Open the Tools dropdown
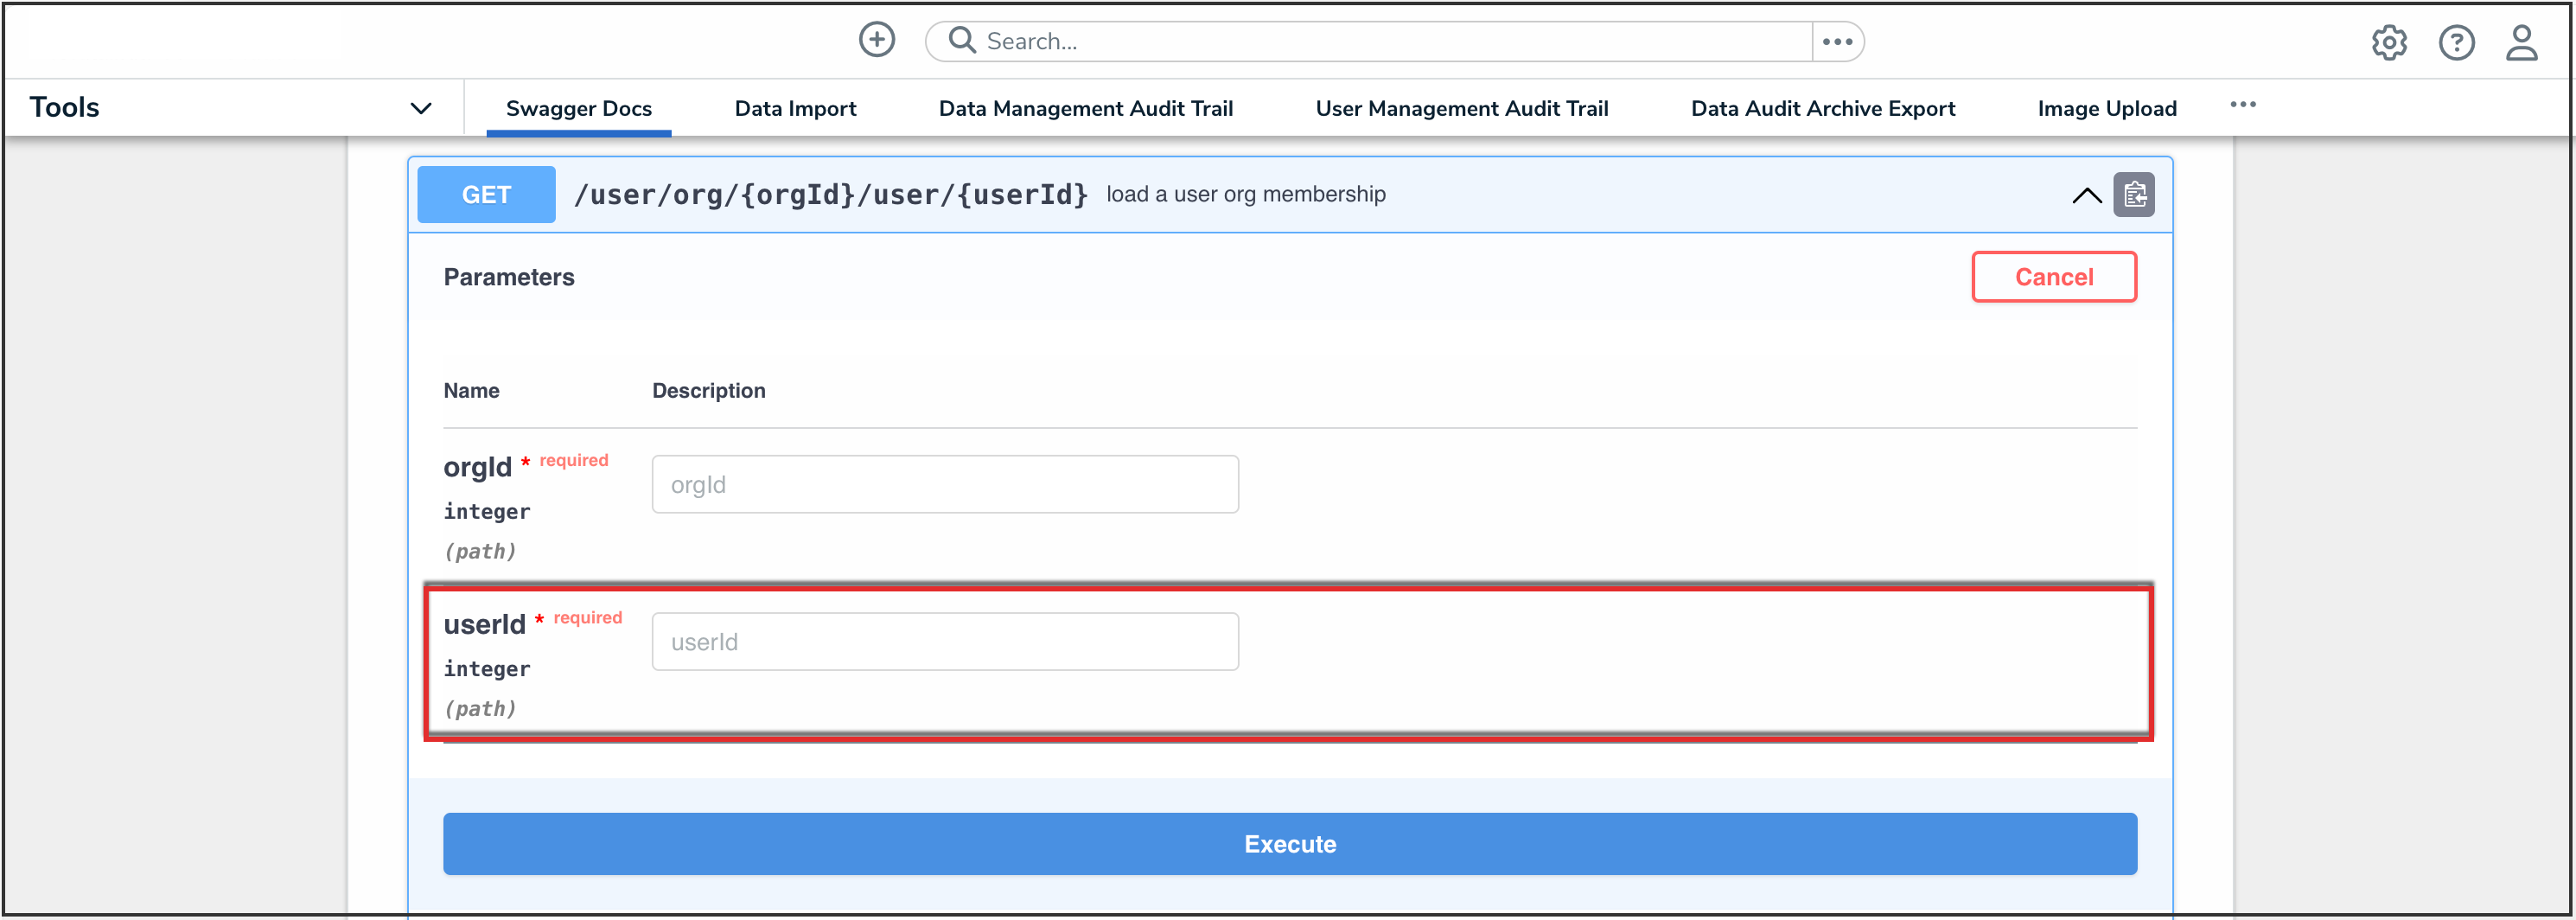Screen dimensions: 2576x920 point(421,107)
